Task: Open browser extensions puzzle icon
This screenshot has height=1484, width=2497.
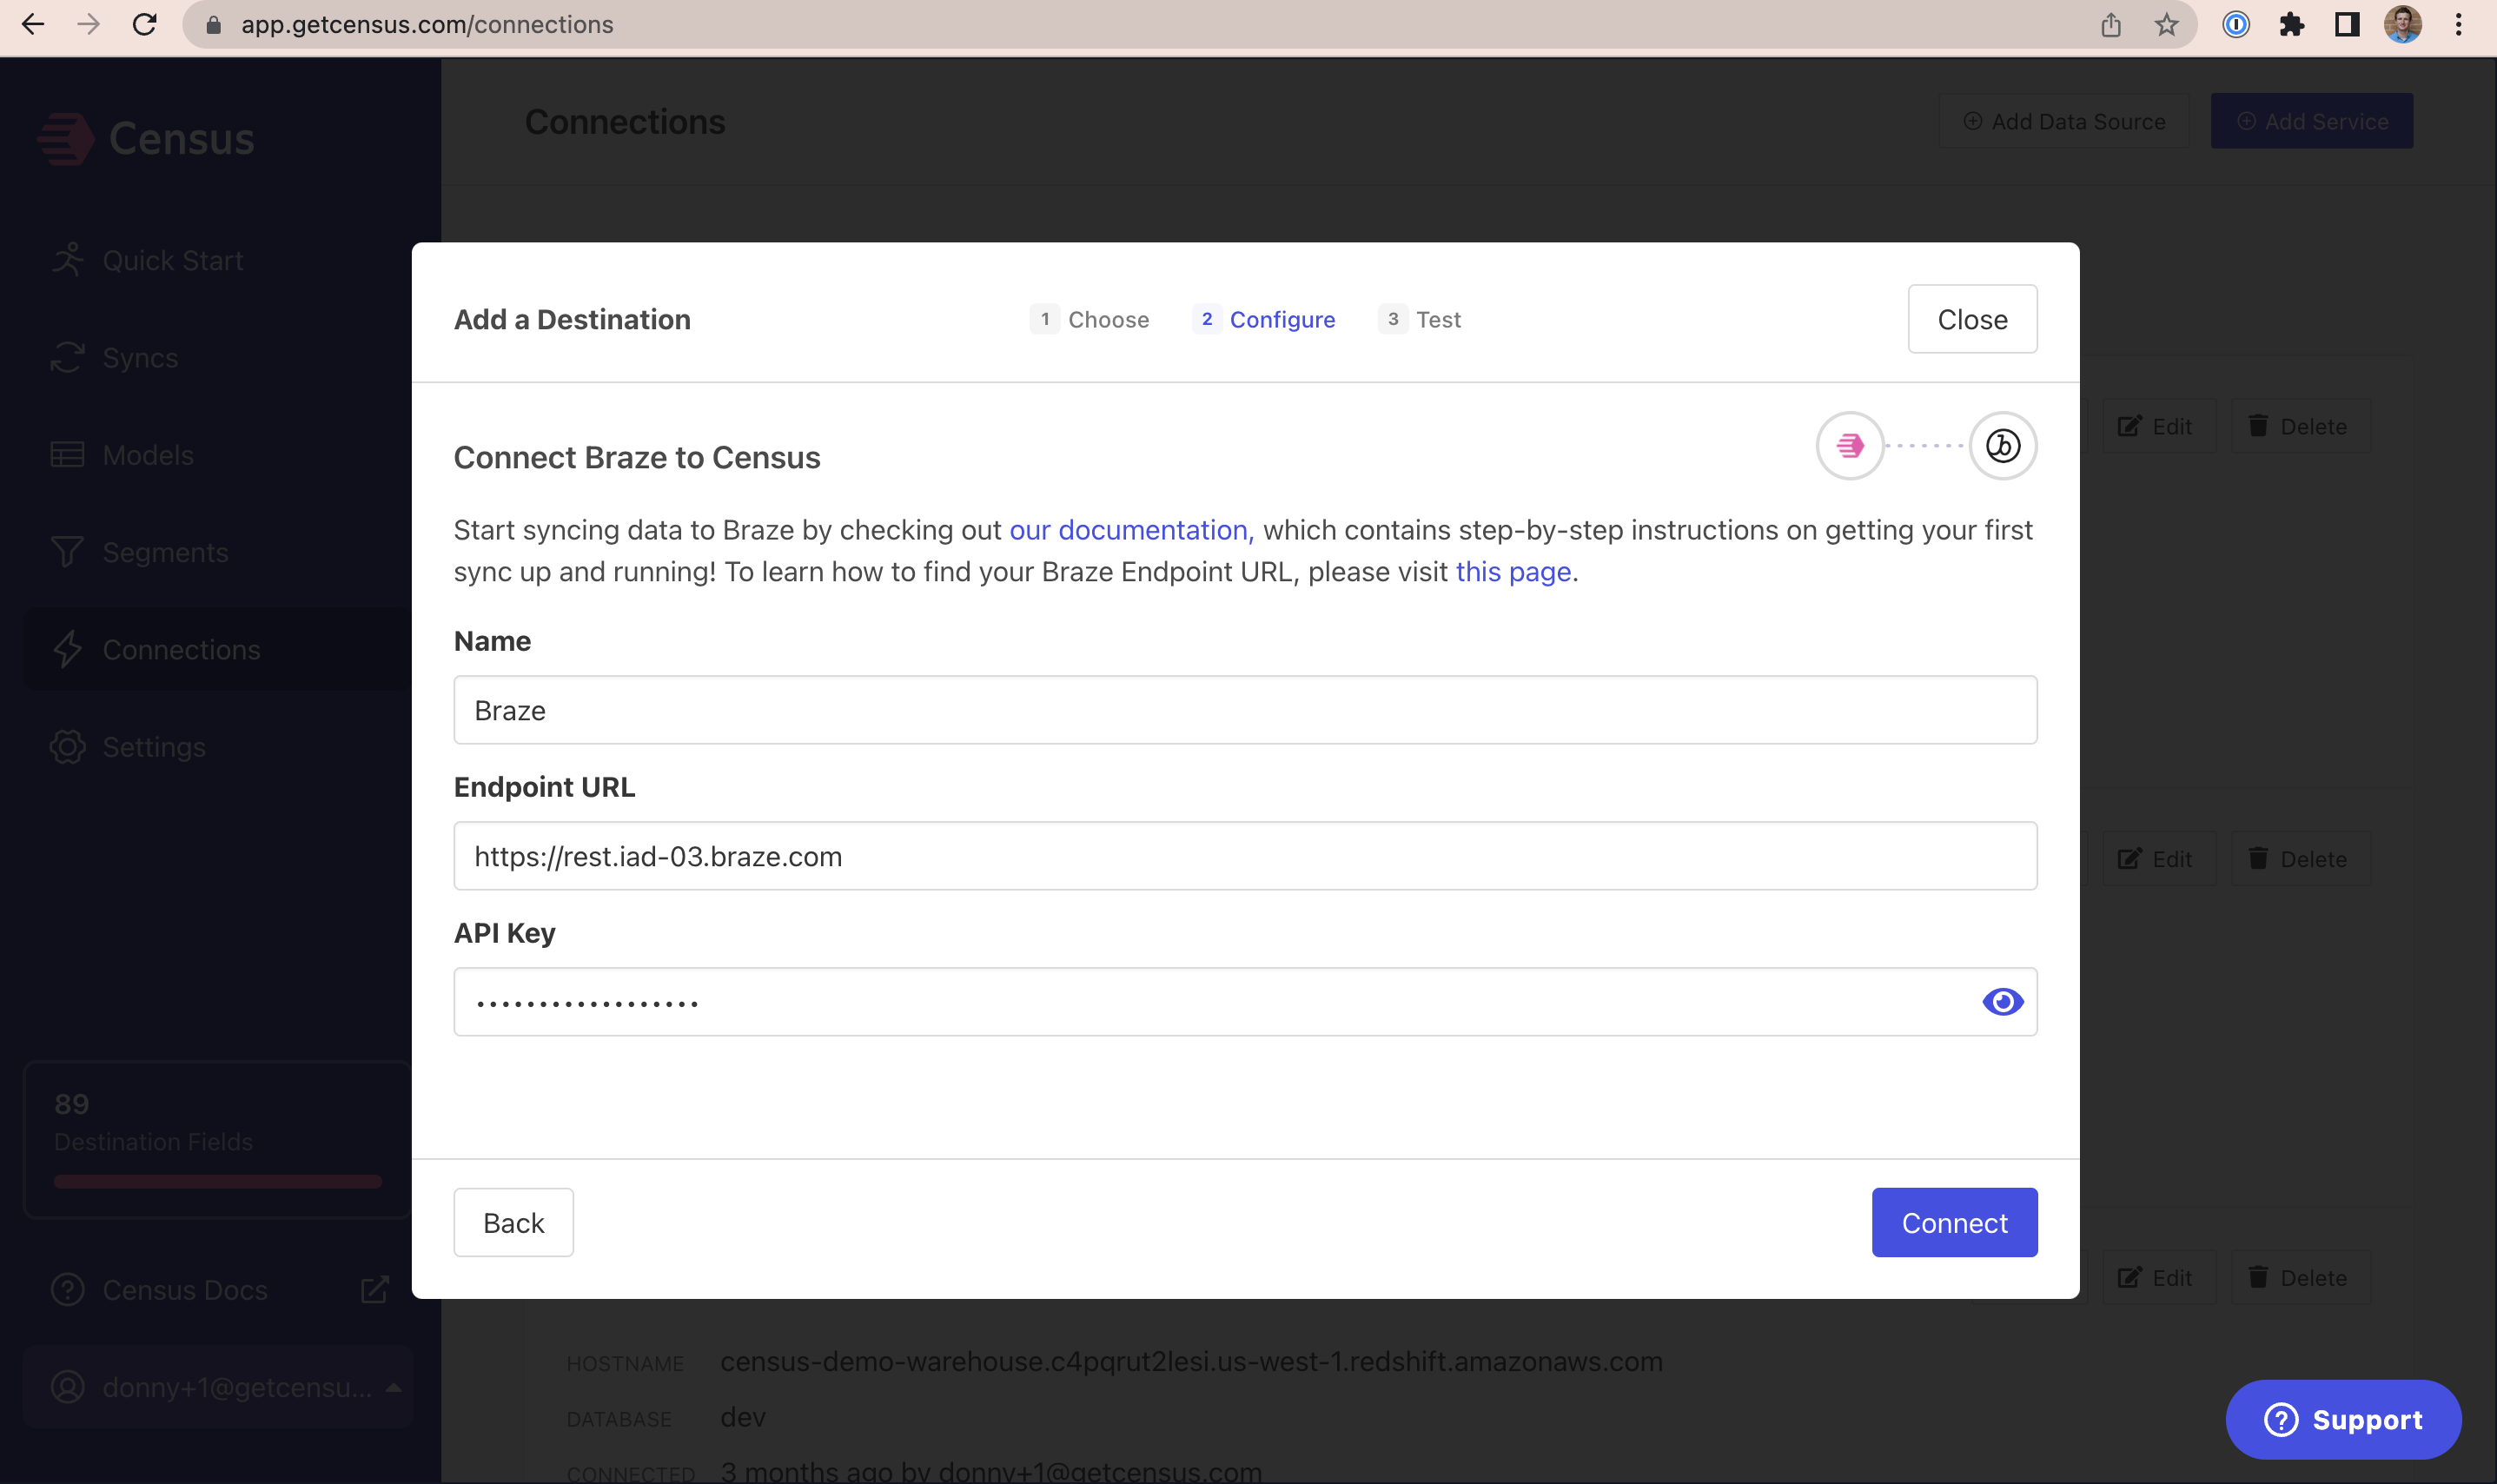Action: pyautogui.click(x=2291, y=25)
